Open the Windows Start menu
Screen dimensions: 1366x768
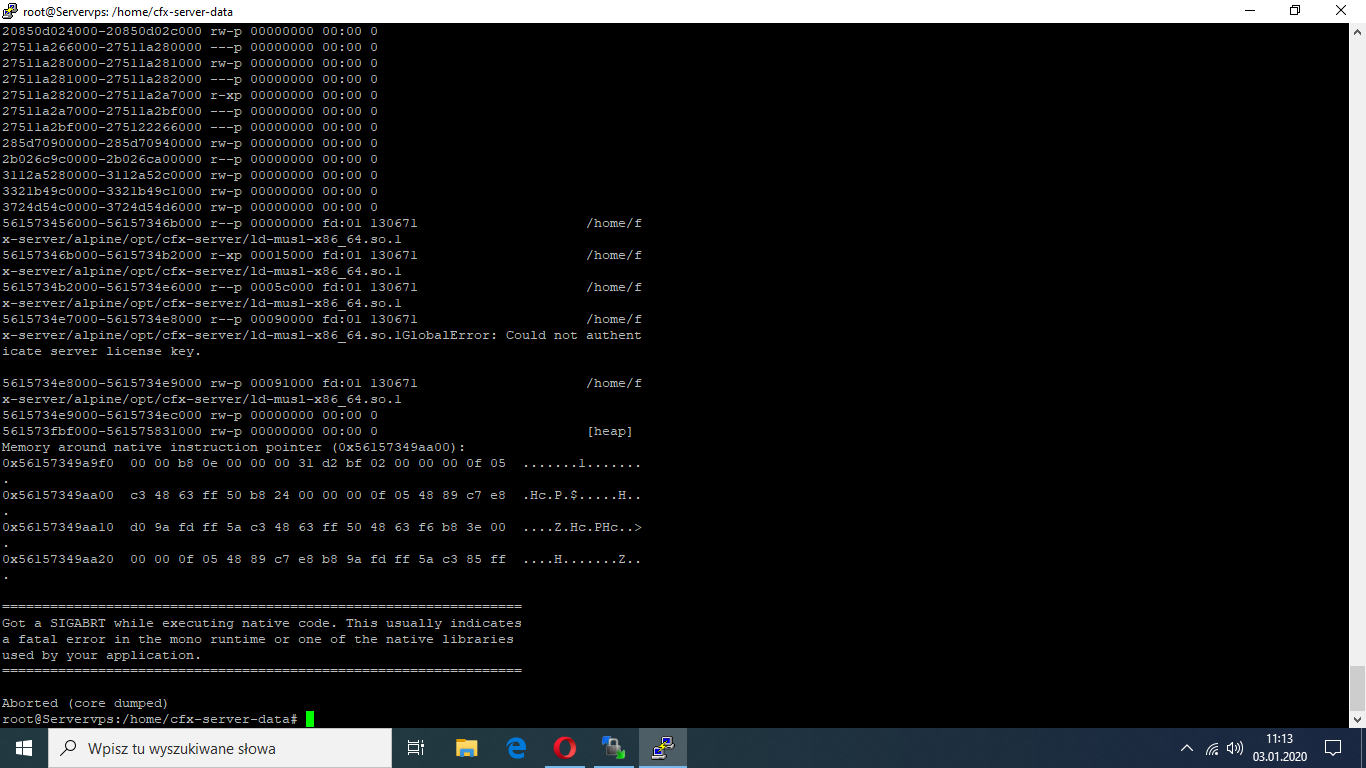point(24,748)
